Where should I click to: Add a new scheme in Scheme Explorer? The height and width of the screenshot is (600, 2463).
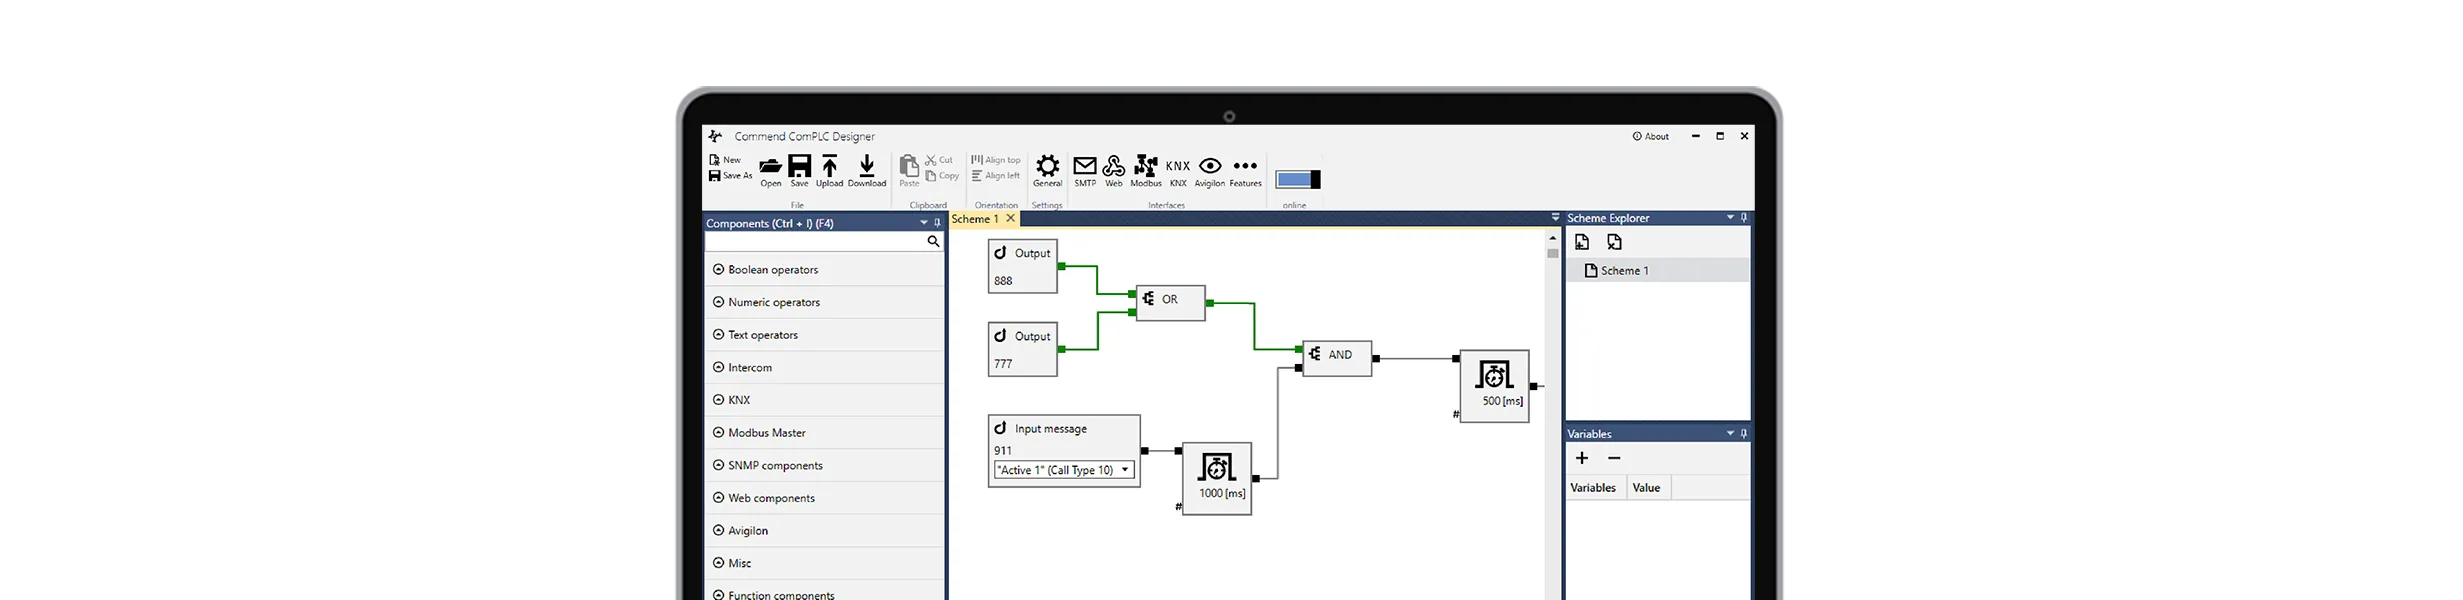pyautogui.click(x=1582, y=242)
